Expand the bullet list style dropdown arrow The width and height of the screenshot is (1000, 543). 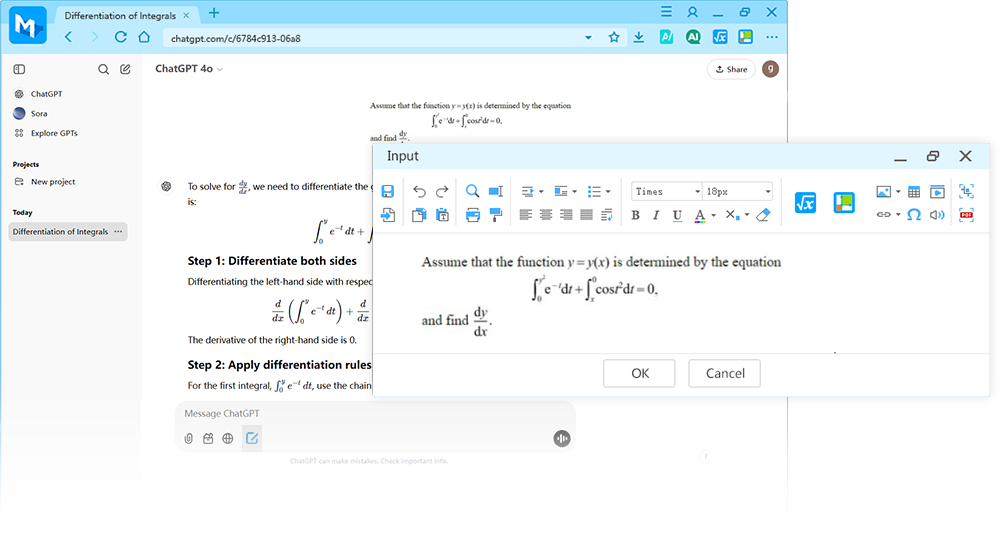click(x=608, y=191)
